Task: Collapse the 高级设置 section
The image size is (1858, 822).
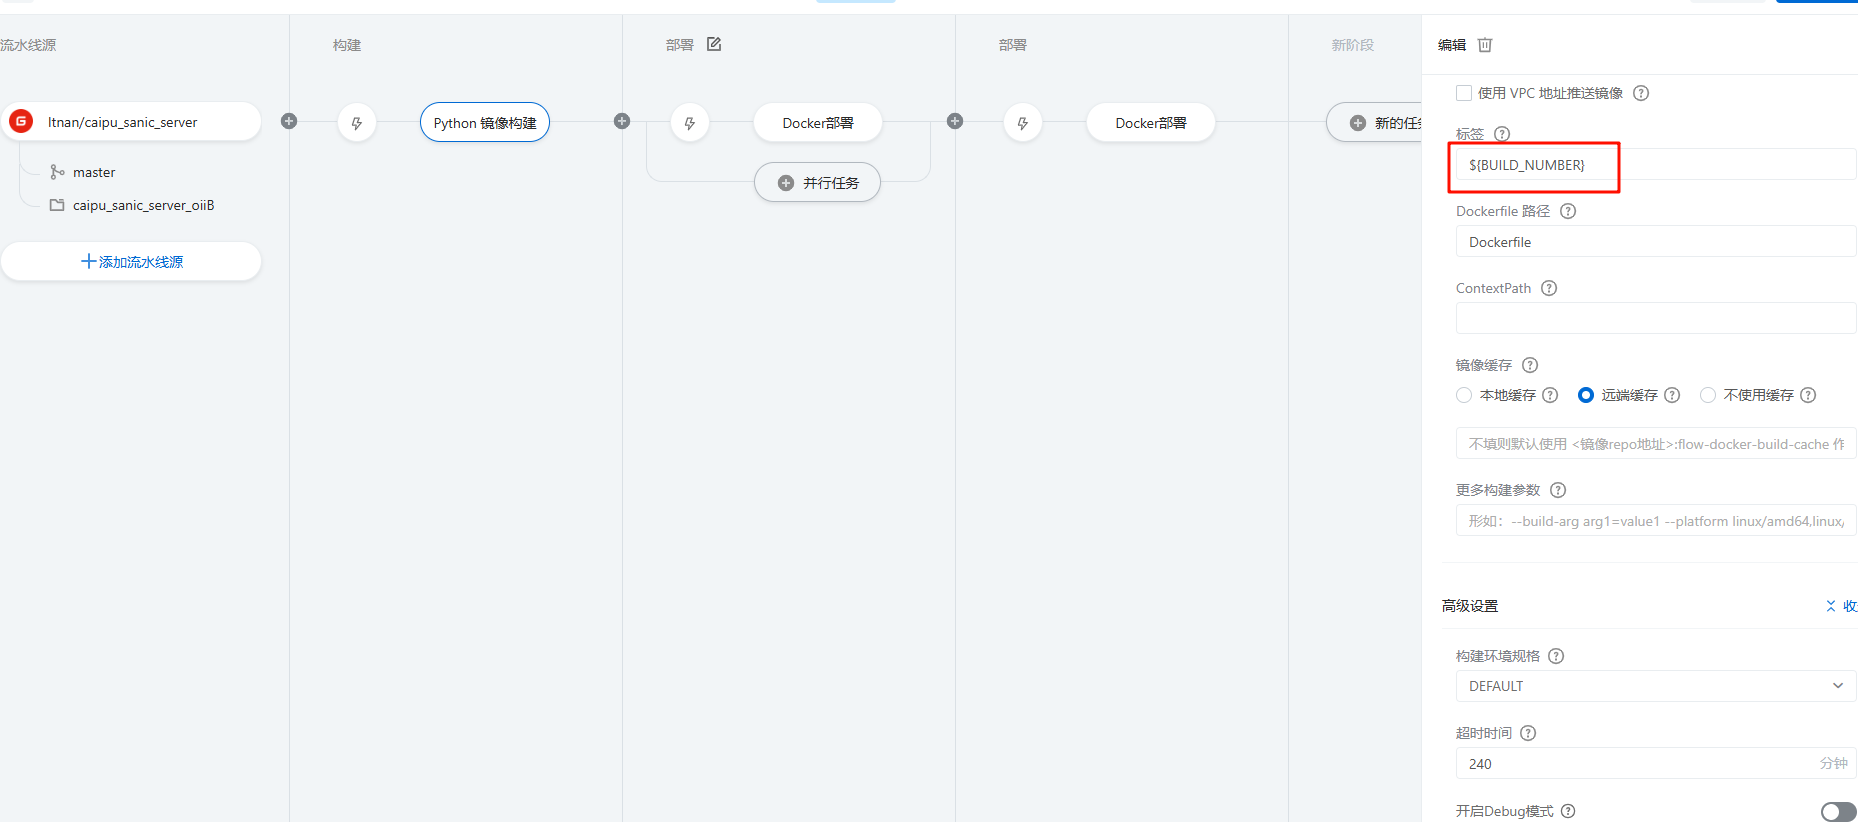Action: pos(1841,606)
